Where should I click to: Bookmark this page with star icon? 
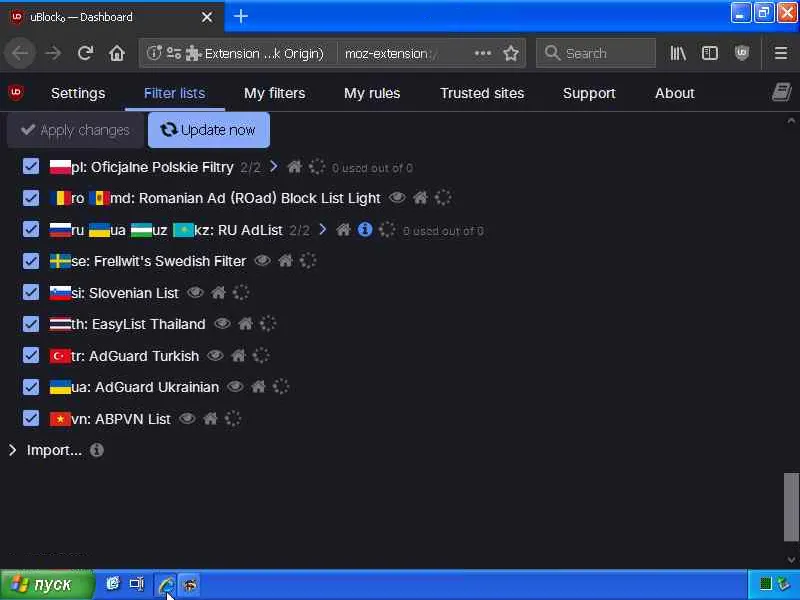point(511,53)
